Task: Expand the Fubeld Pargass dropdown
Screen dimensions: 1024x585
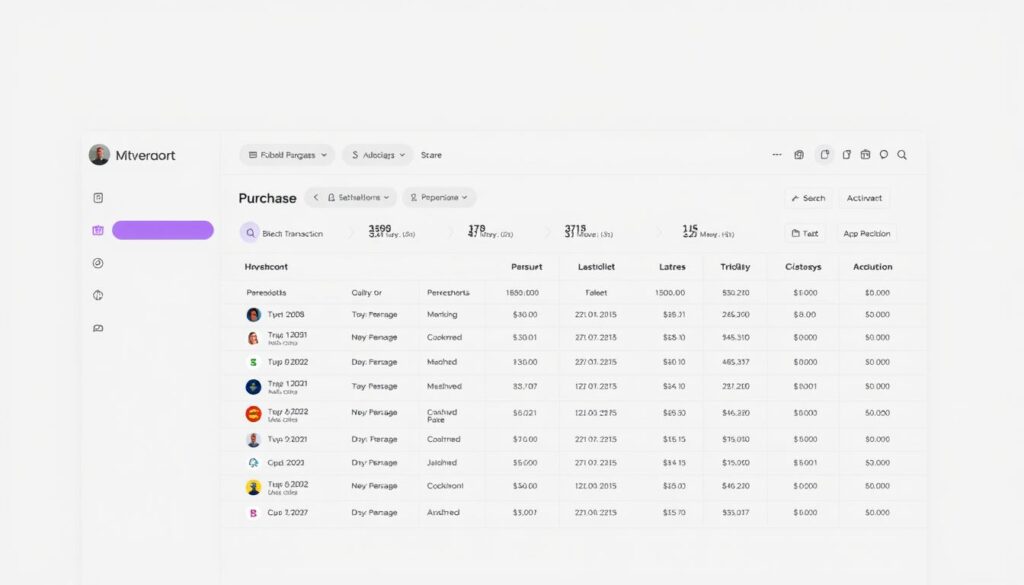Action: click(286, 155)
